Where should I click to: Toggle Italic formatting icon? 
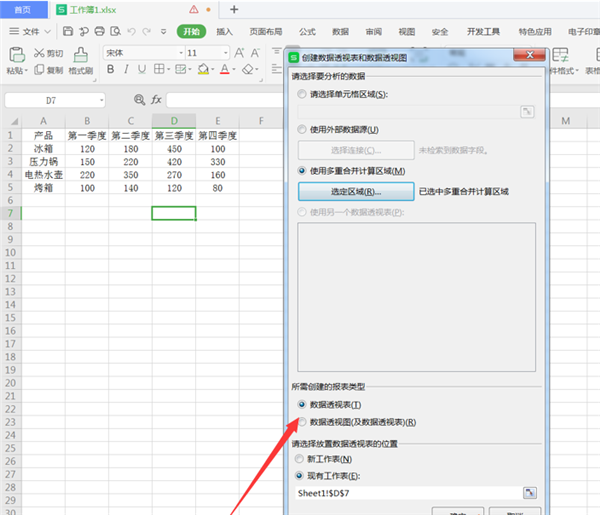click(x=127, y=70)
